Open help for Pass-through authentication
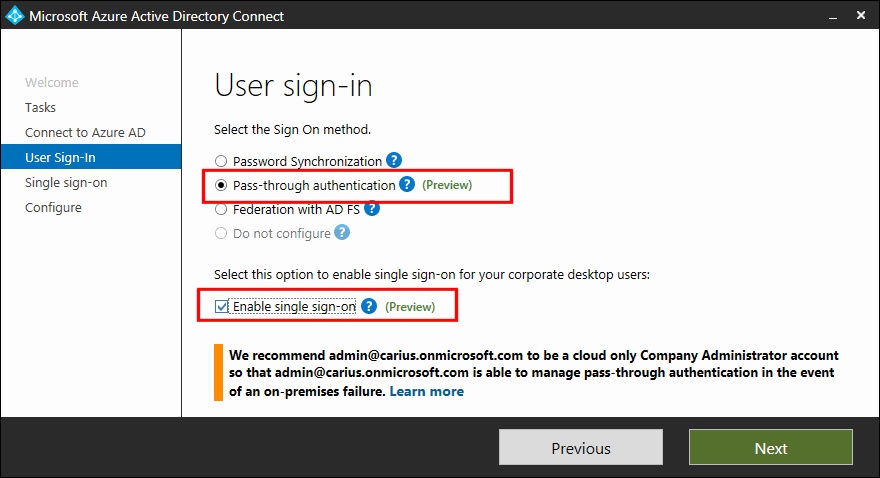Screen dimensions: 880x478 pyautogui.click(x=407, y=184)
